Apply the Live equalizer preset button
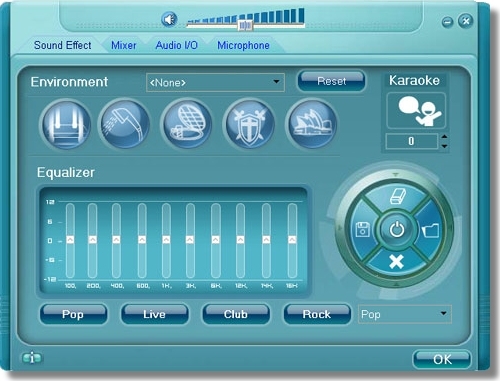500x381 pixels. coord(155,314)
